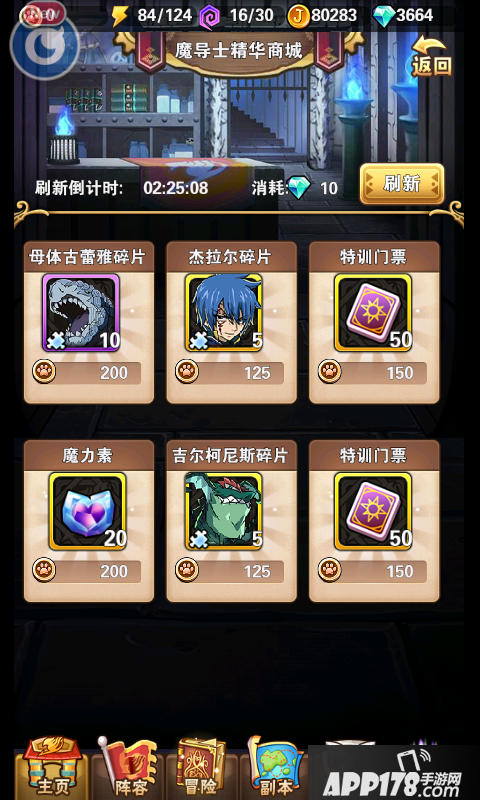Select the 杰拉尔碎片 blue-haired character icon
This screenshot has width=480, height=800.
(224, 312)
